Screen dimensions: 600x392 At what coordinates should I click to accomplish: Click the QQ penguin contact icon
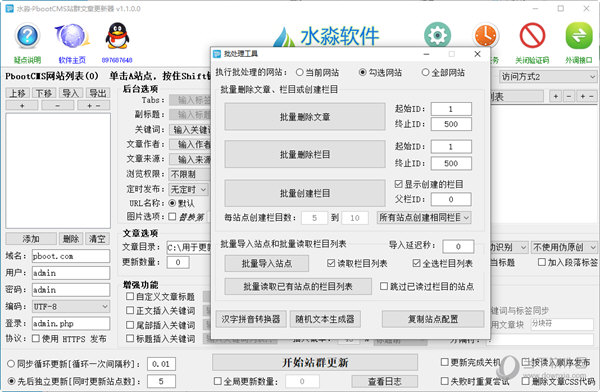pyautogui.click(x=117, y=36)
